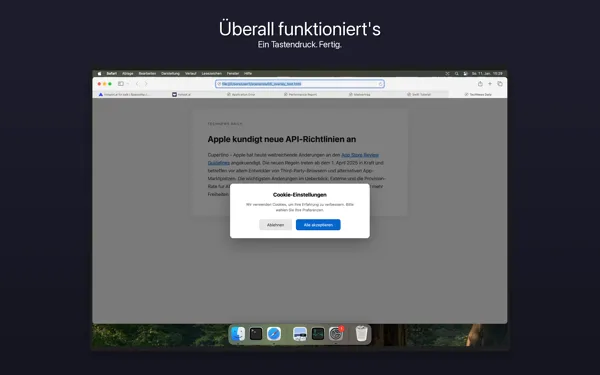Click the Alle akzeptieren button
This screenshot has width=600, height=375.
coord(318,225)
